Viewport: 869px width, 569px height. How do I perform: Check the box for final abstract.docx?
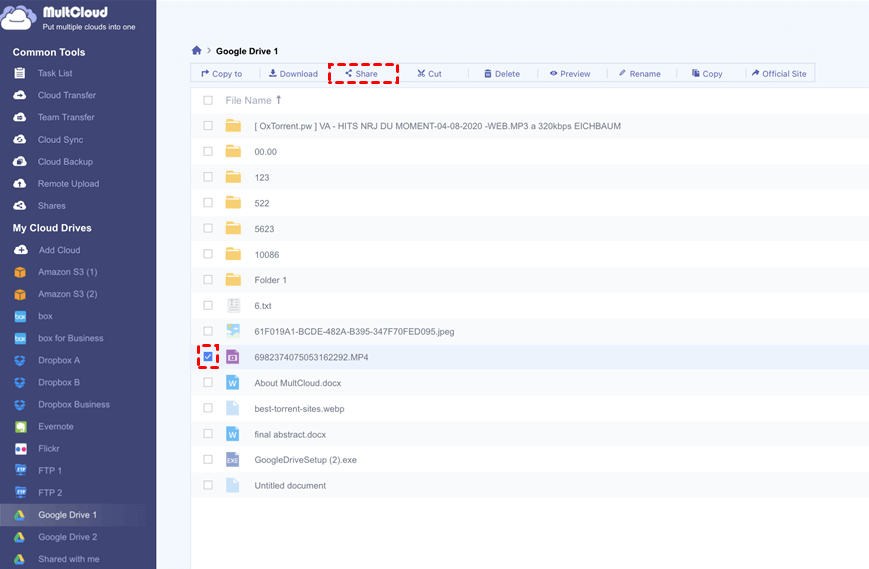[208, 433]
